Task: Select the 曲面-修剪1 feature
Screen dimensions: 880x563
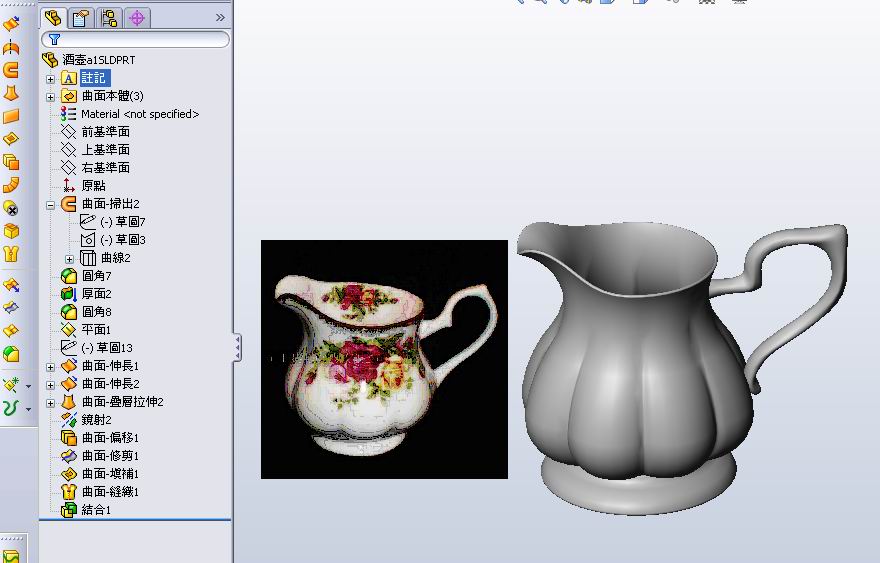Action: click(110, 456)
